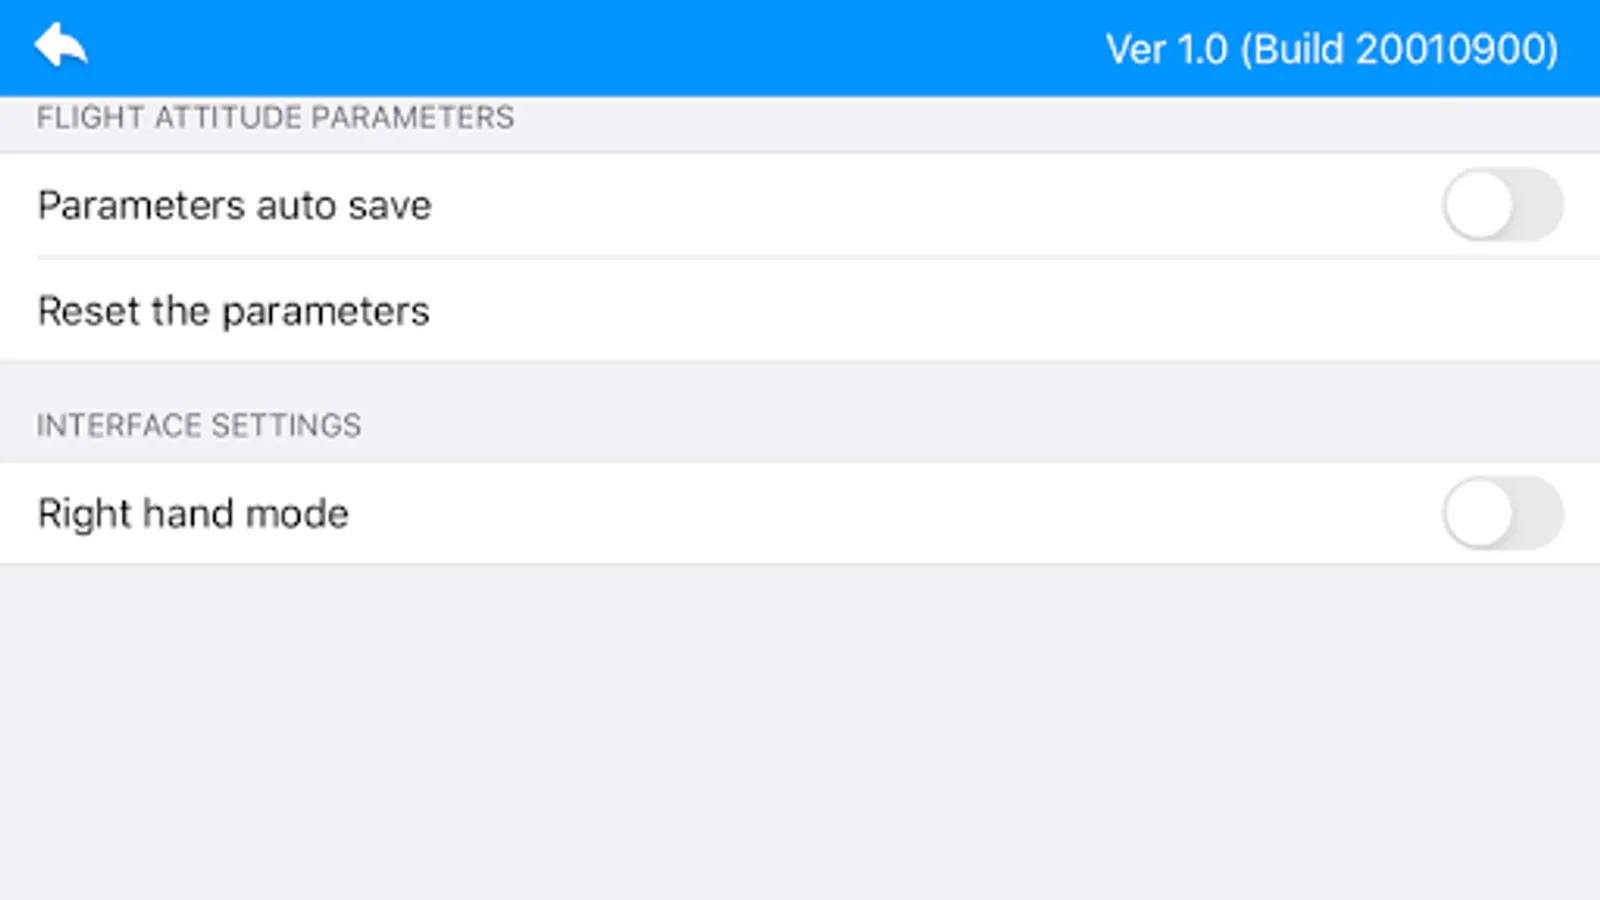Image resolution: width=1600 pixels, height=900 pixels.
Task: Enable the Parameters auto save switch
Action: click(x=1502, y=205)
